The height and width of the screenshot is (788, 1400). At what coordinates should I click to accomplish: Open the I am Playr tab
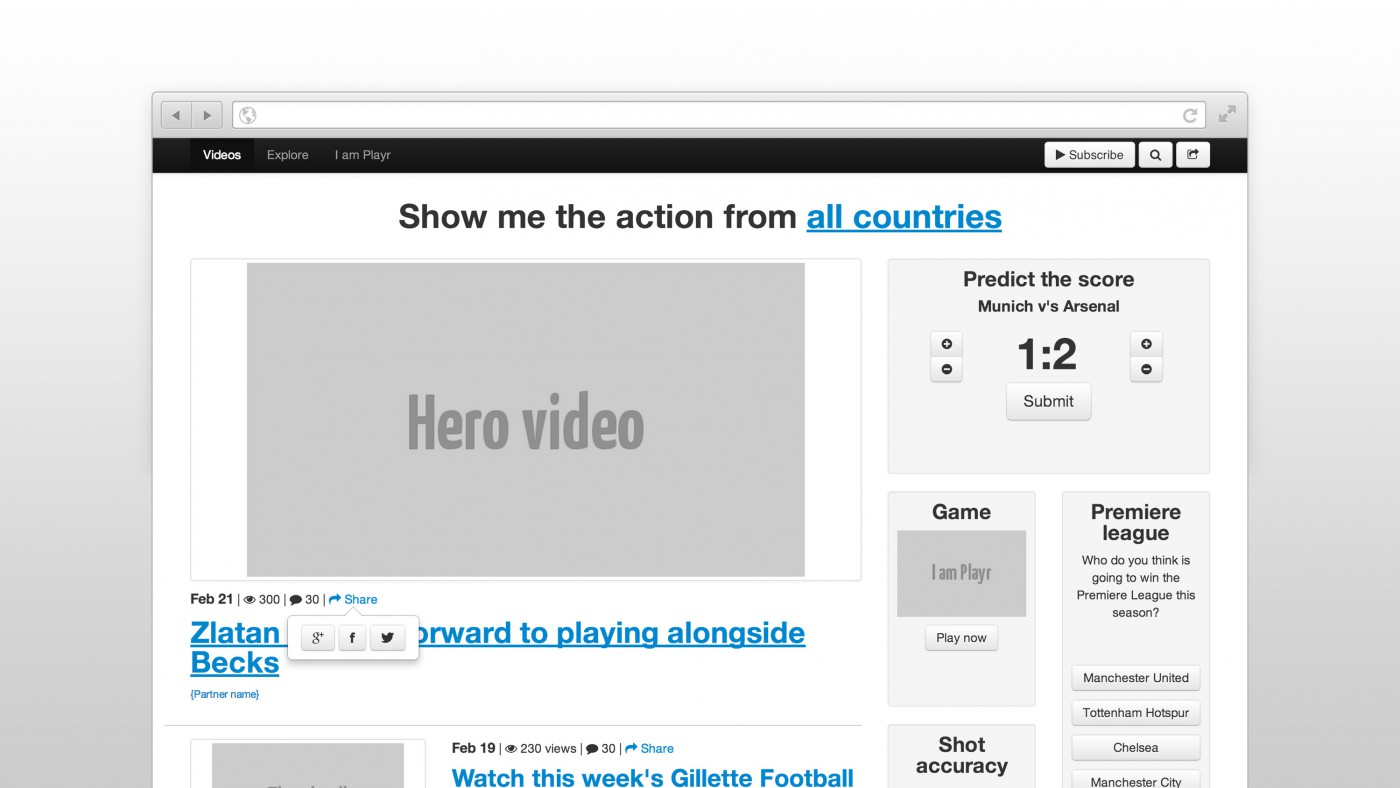363,155
